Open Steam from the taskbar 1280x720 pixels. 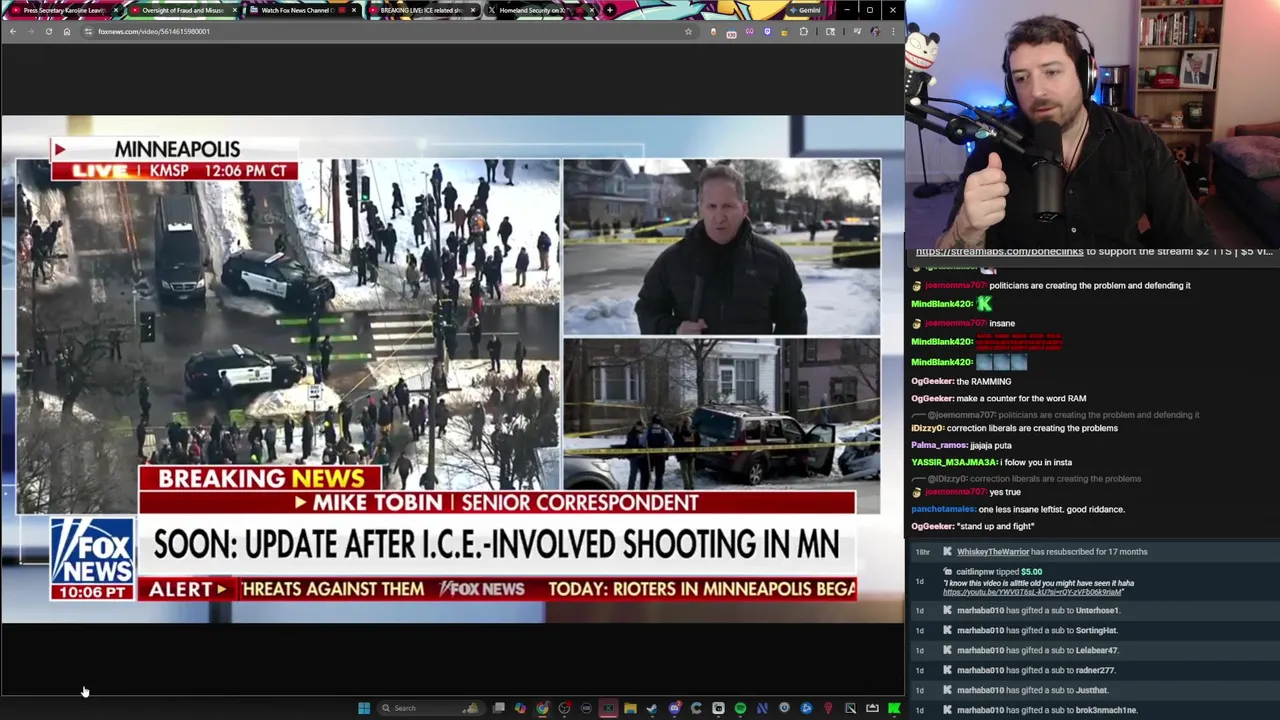652,708
